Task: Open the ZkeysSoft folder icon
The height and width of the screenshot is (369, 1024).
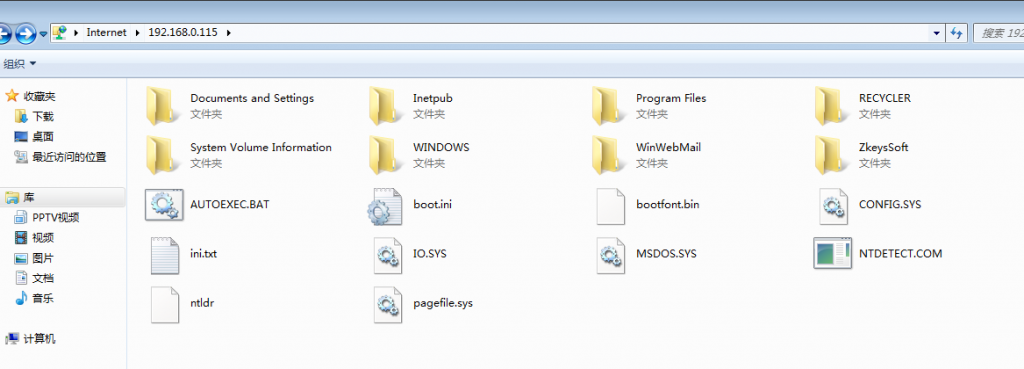Action: [x=830, y=155]
